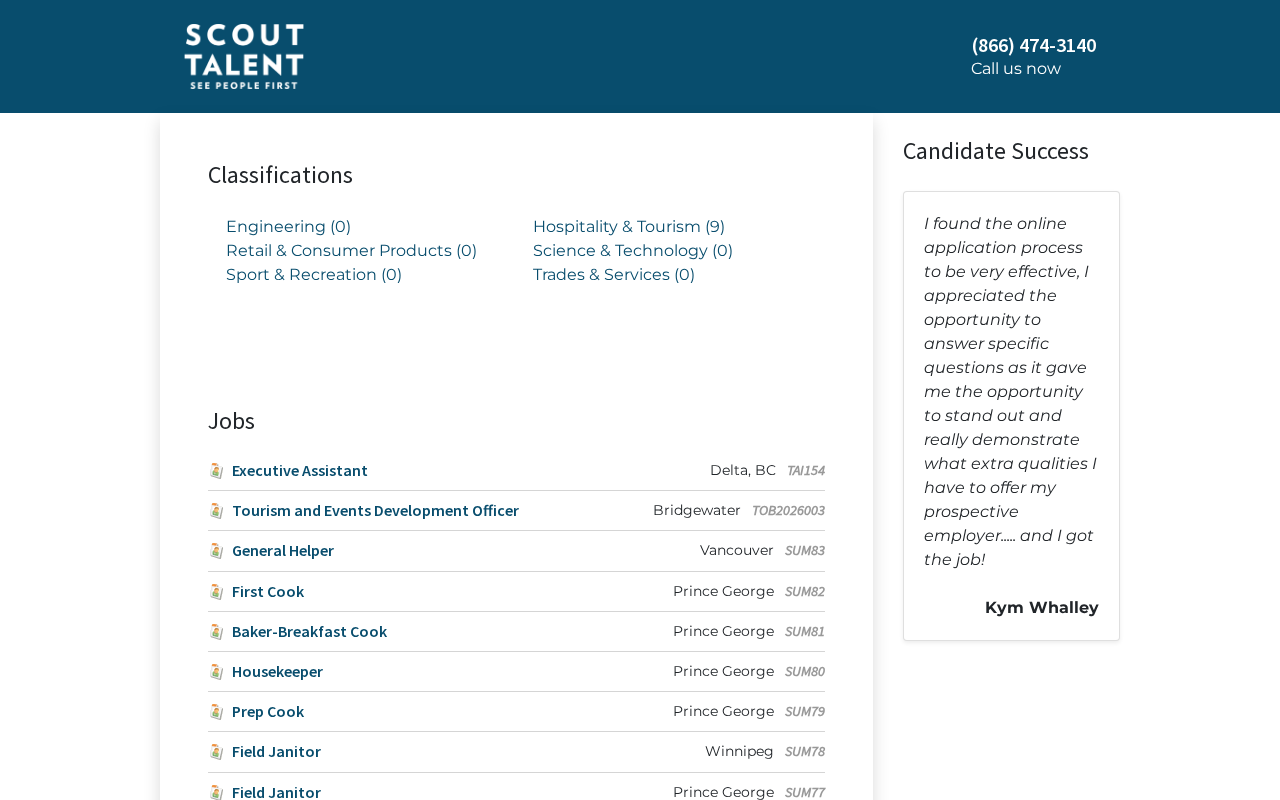Image resolution: width=1280 pixels, height=800 pixels.
Task: Open Science & Technology classification
Action: pyautogui.click(x=633, y=251)
